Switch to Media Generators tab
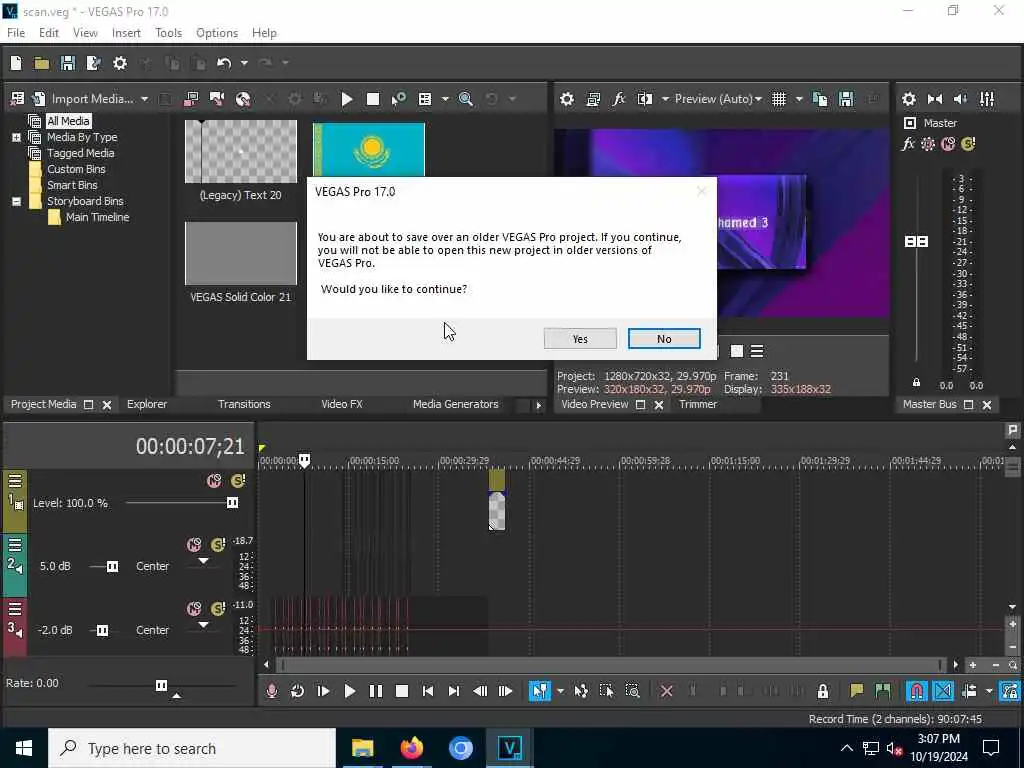 (455, 404)
